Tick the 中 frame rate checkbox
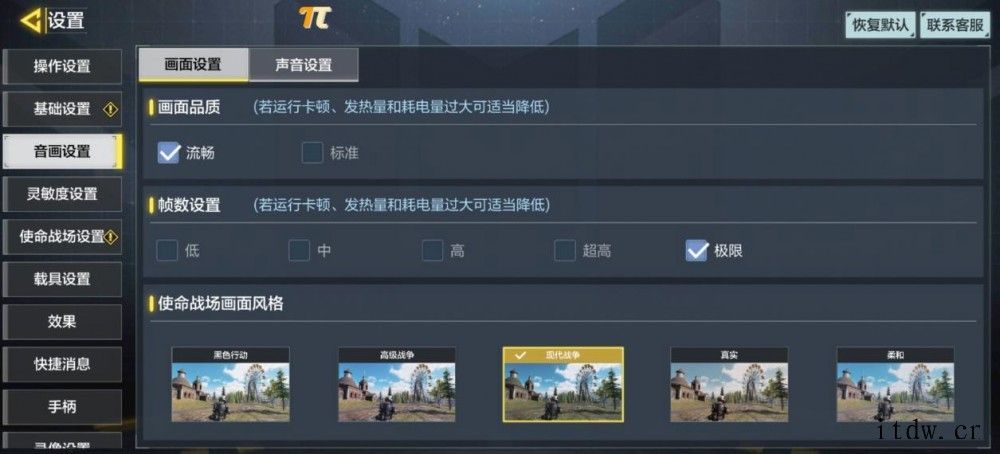1000x454 pixels. [x=299, y=251]
